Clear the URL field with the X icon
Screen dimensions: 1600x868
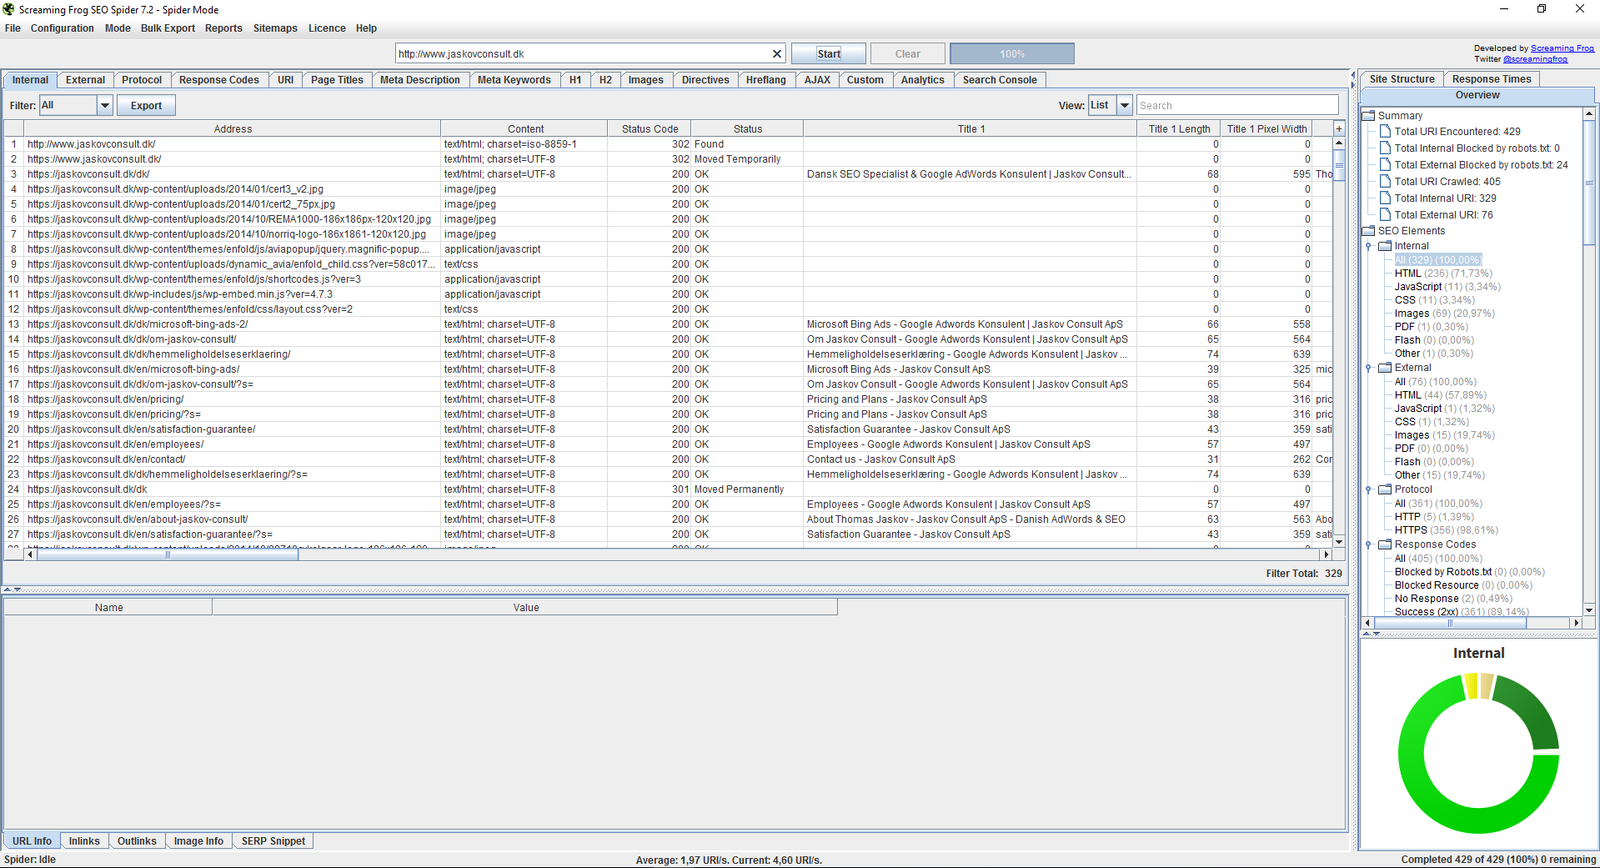[777, 54]
